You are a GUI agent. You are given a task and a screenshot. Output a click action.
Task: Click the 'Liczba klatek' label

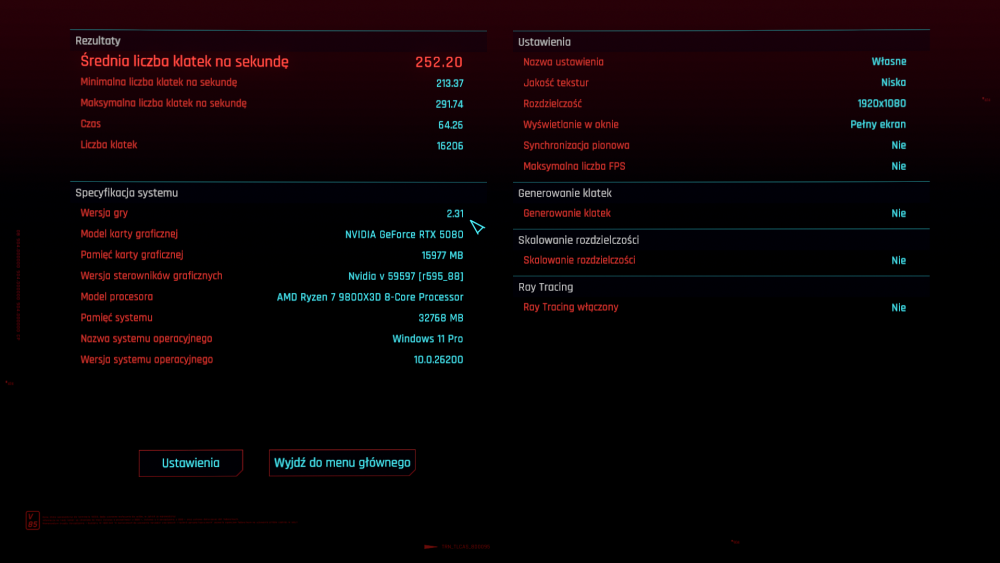[108, 145]
